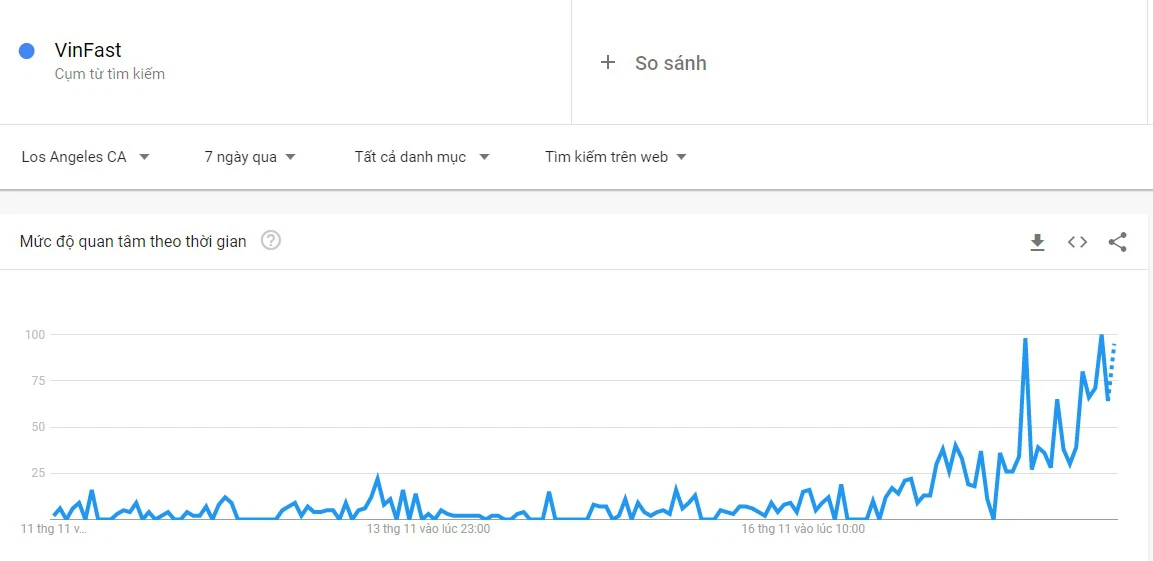This screenshot has height=561, width=1153.
Task: Share the interest over time chart
Action: (x=1118, y=242)
